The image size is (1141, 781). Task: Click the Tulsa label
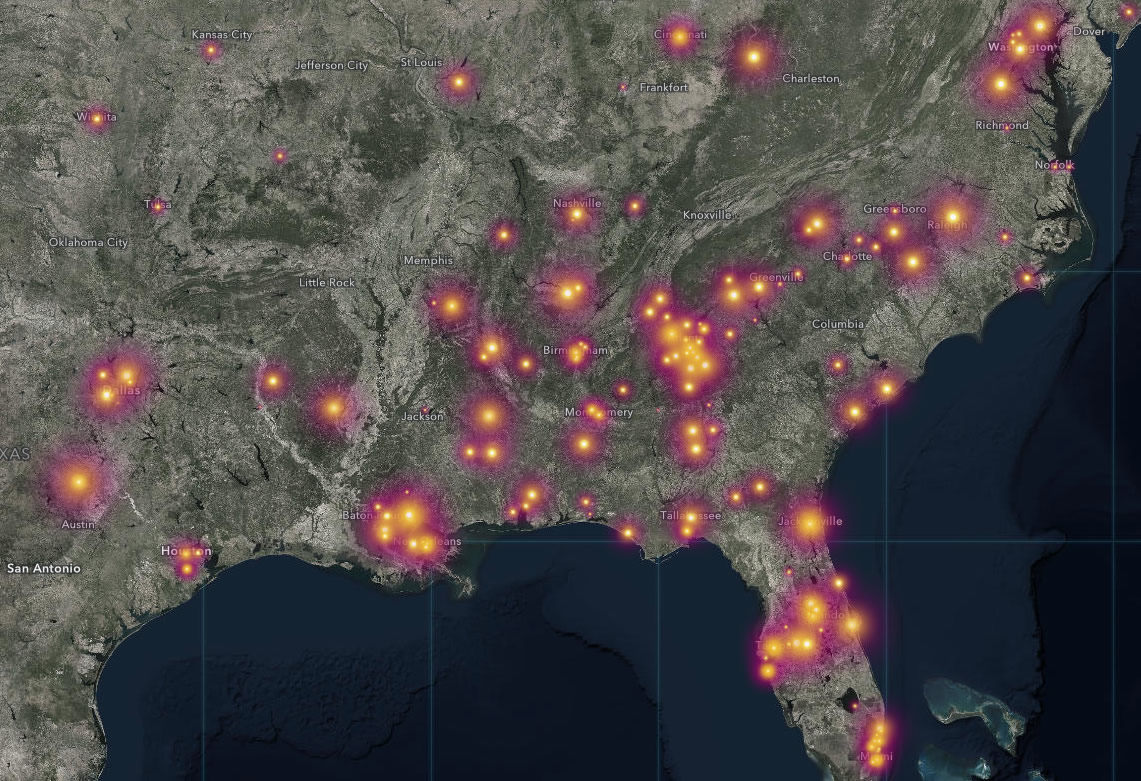[x=157, y=205]
